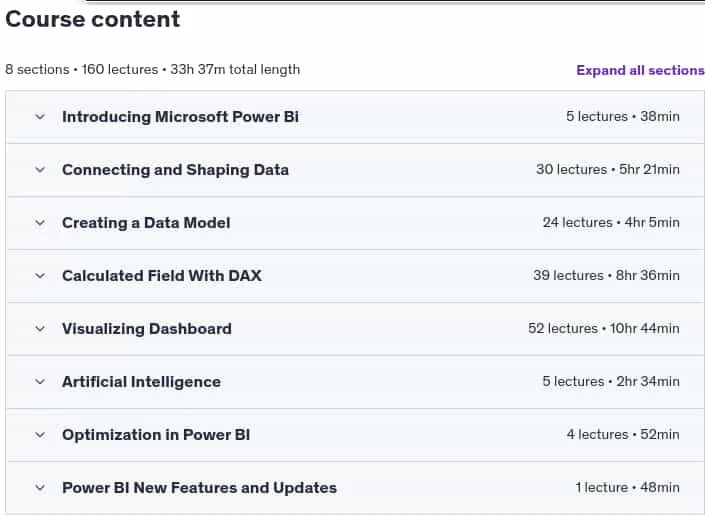705x515 pixels.
Task: Toggle chevron for Calculated Field With DAX
Action: point(40,276)
